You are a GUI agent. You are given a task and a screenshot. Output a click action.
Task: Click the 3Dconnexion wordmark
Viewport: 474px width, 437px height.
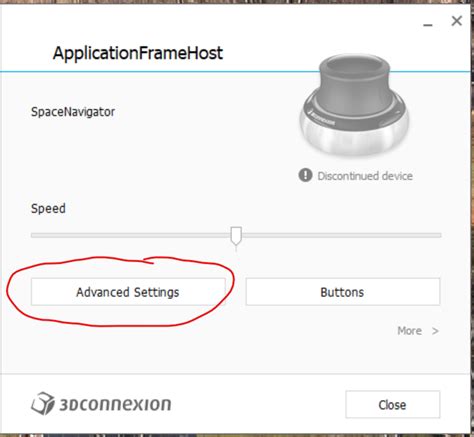coord(115,404)
